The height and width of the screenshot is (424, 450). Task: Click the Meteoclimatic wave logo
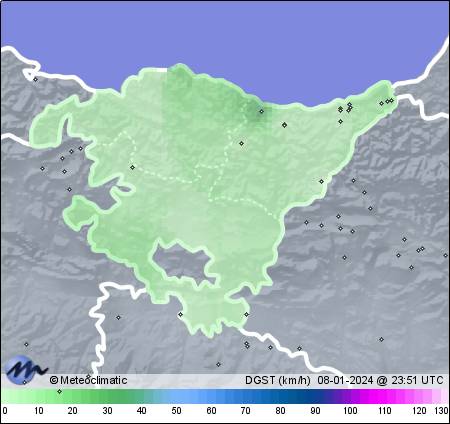click(x=26, y=368)
